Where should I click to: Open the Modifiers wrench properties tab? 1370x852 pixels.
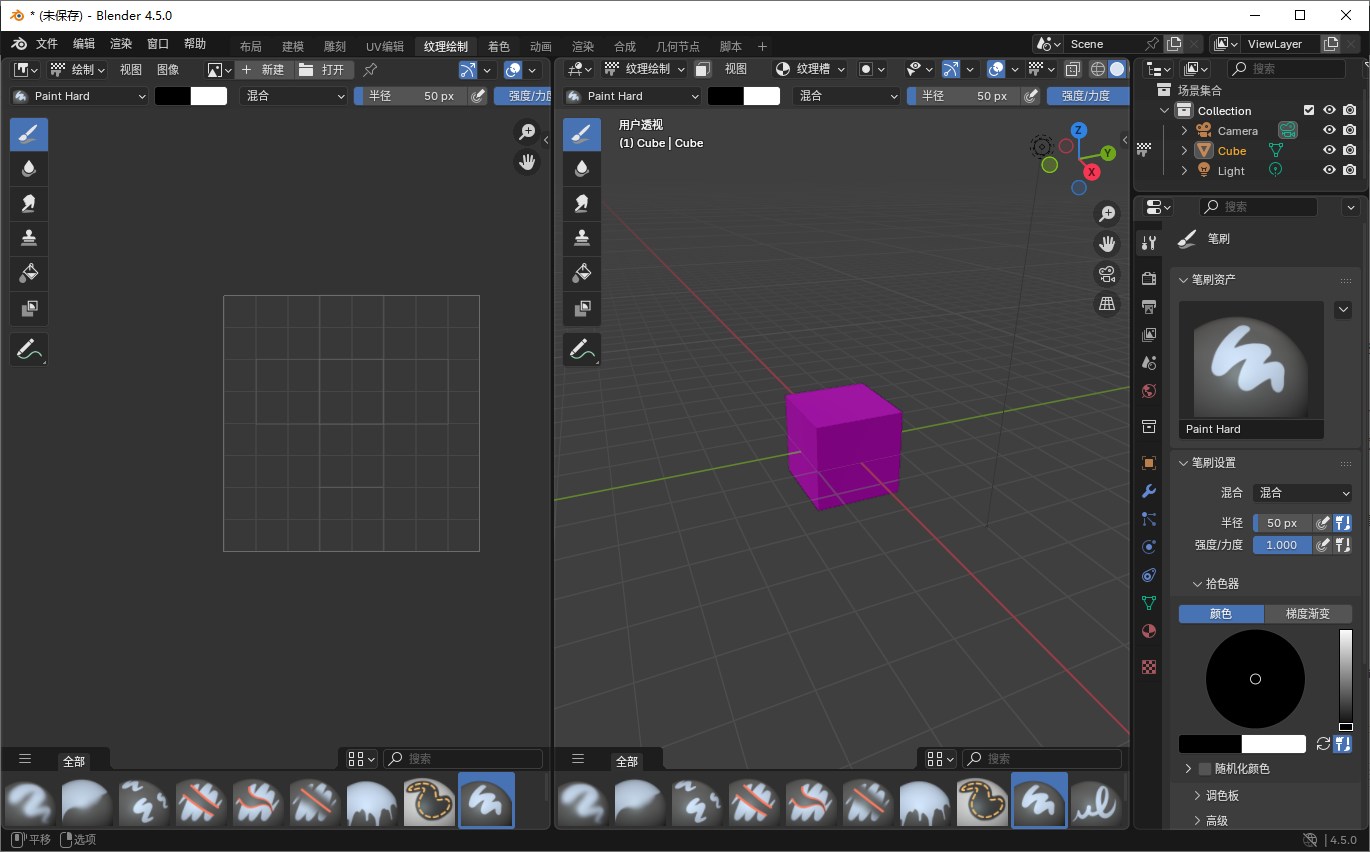1149,491
